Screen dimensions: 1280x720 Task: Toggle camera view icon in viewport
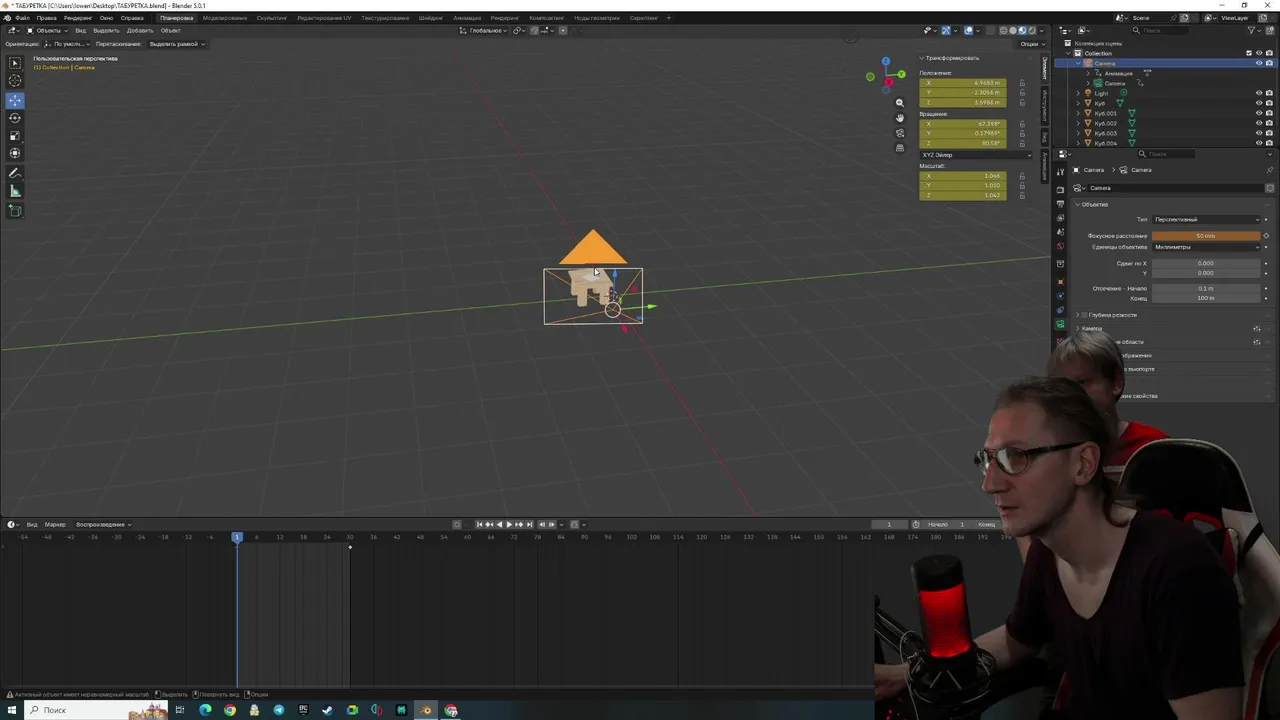900,133
